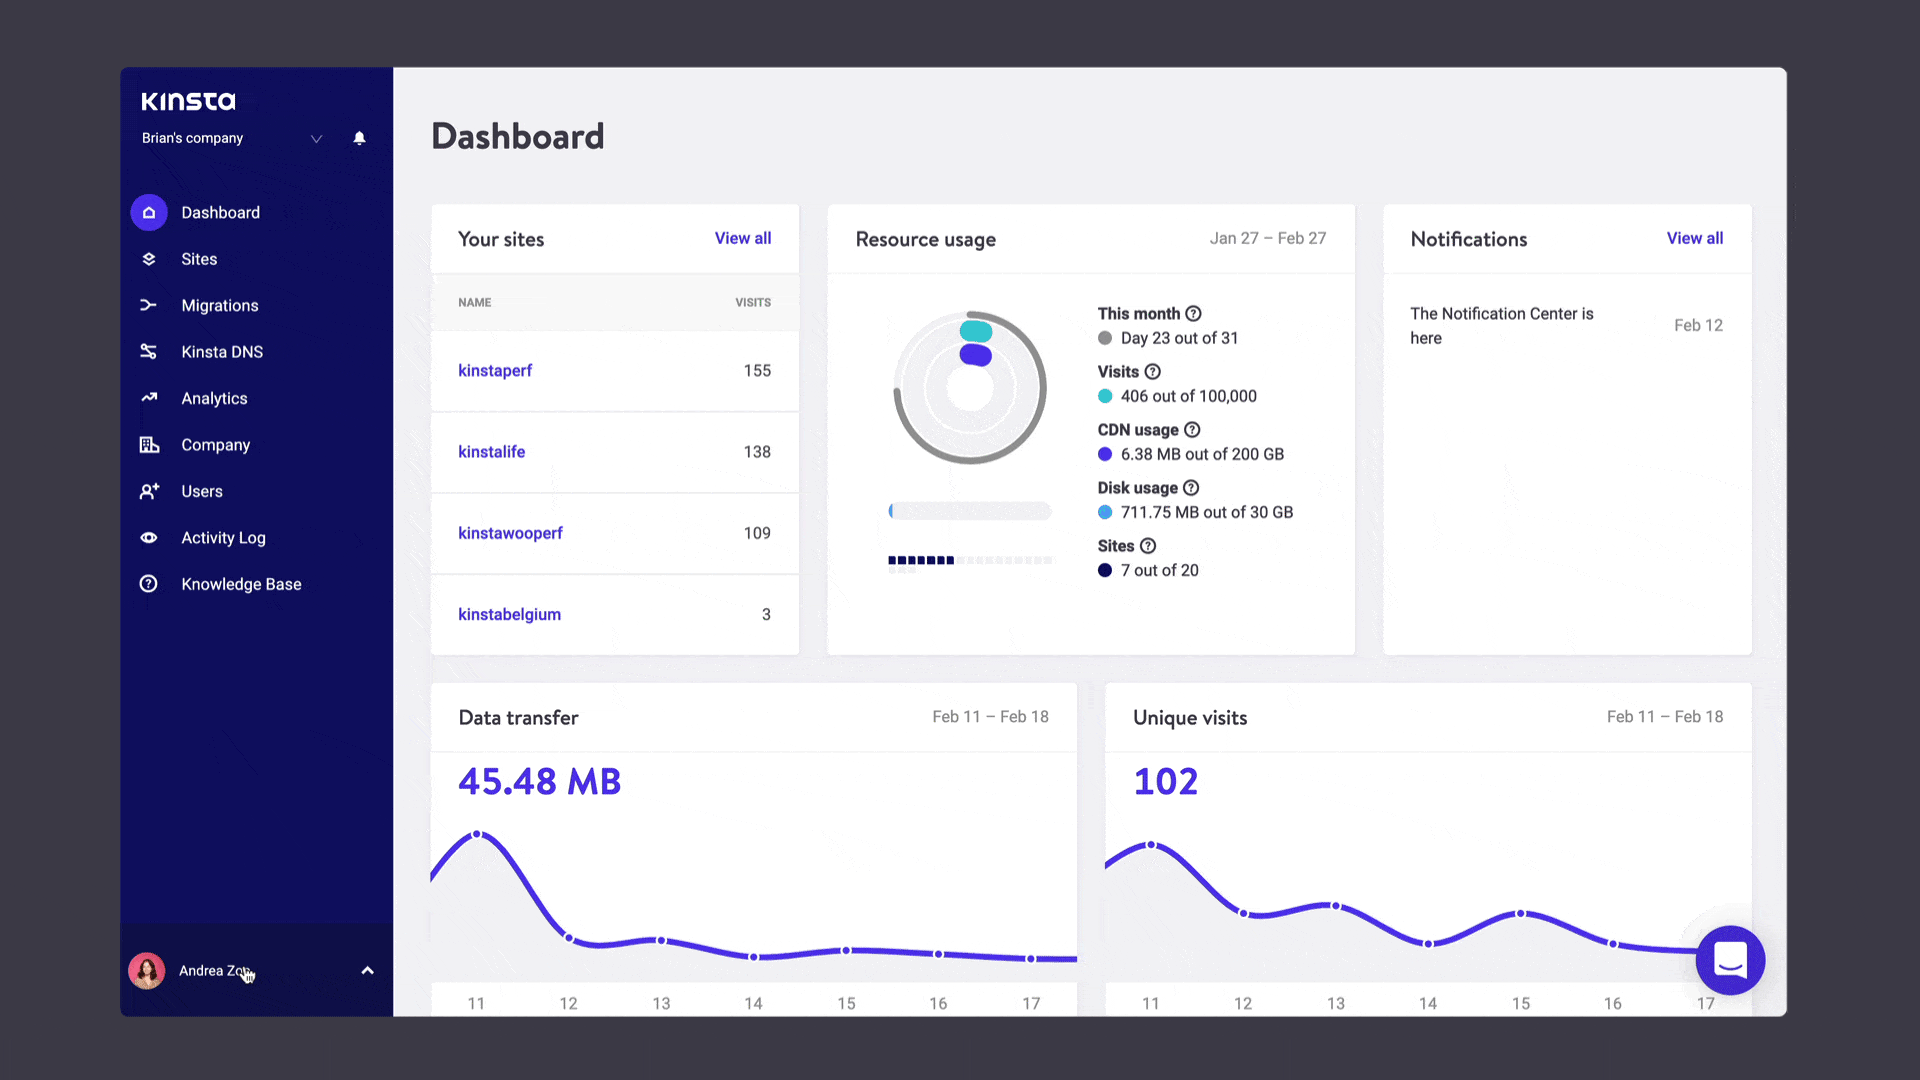Click the Knowledge Base navigation icon
Viewport: 1920px width, 1080px height.
[149, 584]
